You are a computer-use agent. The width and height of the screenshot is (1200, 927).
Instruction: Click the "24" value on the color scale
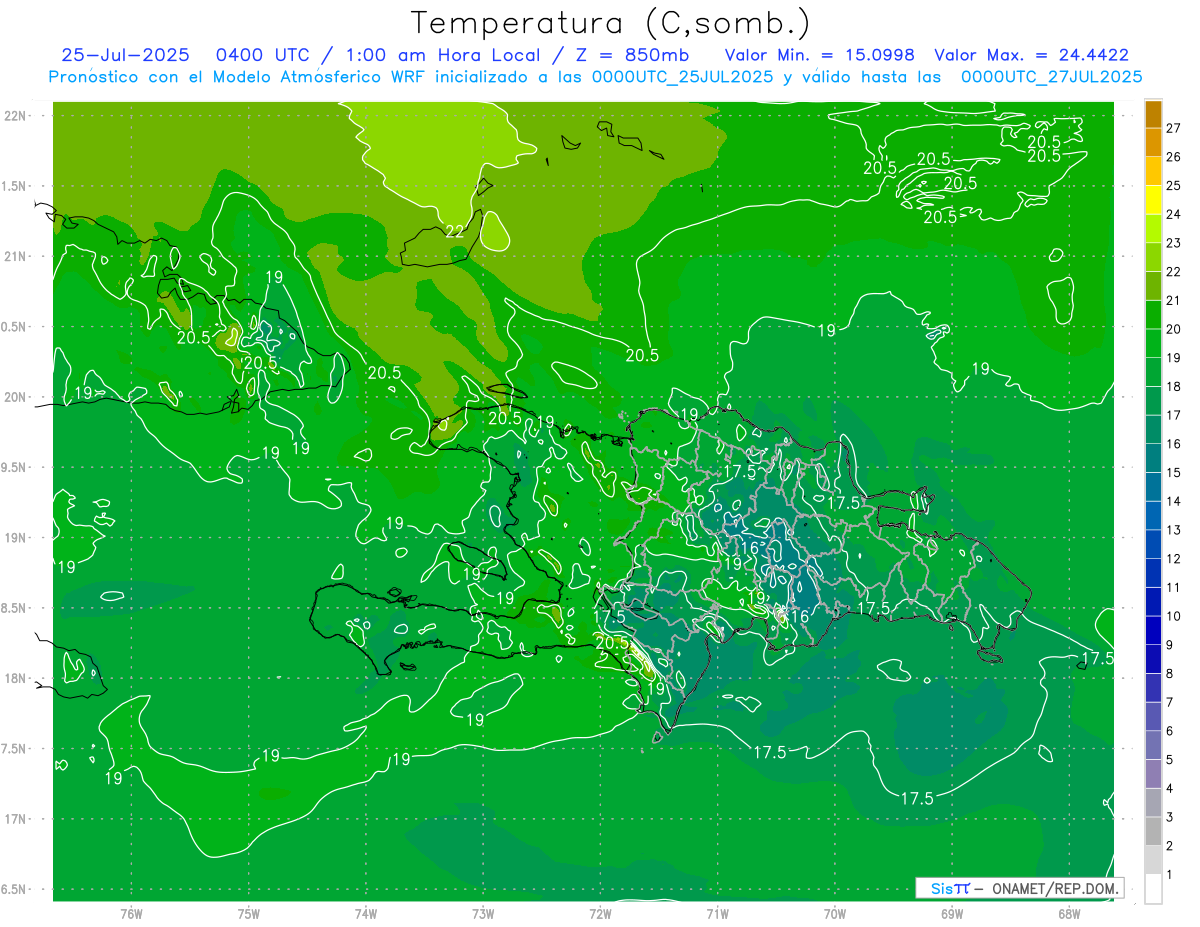click(1174, 214)
